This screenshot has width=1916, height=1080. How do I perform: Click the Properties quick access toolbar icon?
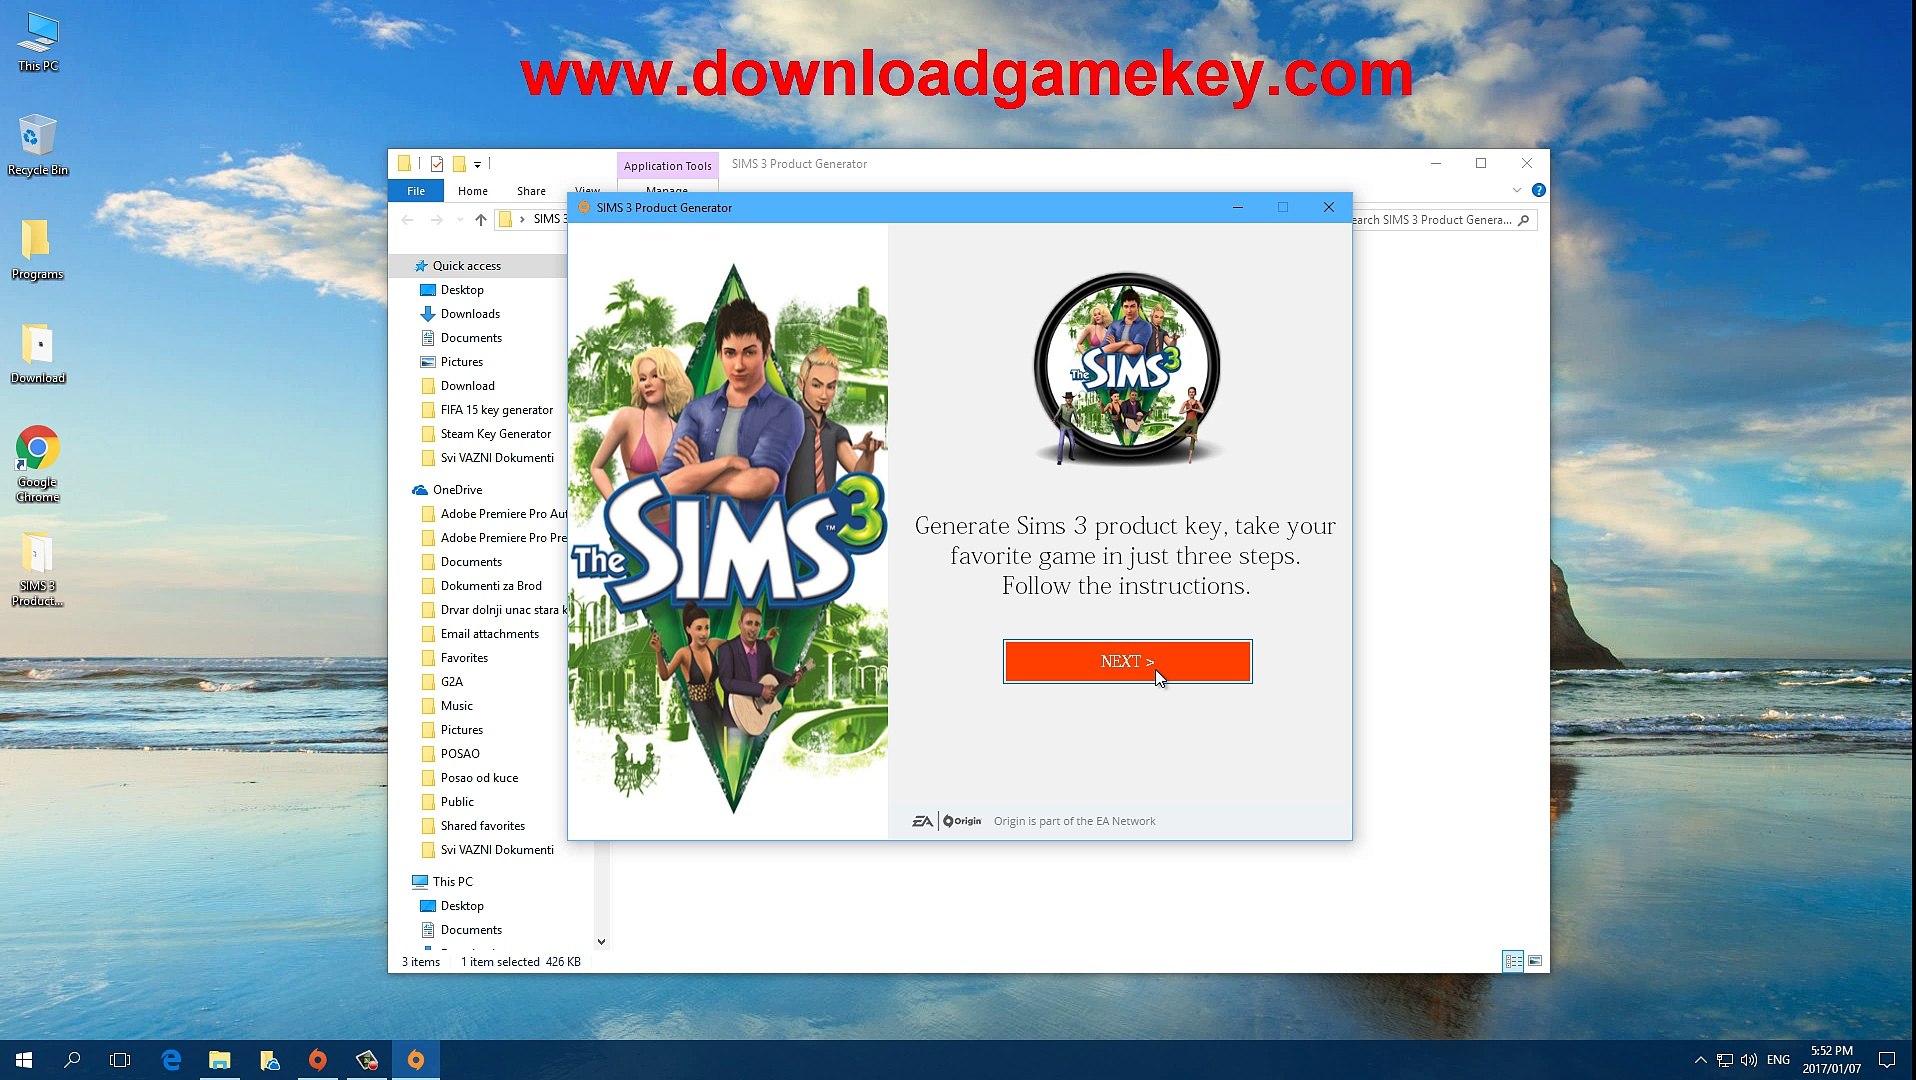[x=437, y=164]
